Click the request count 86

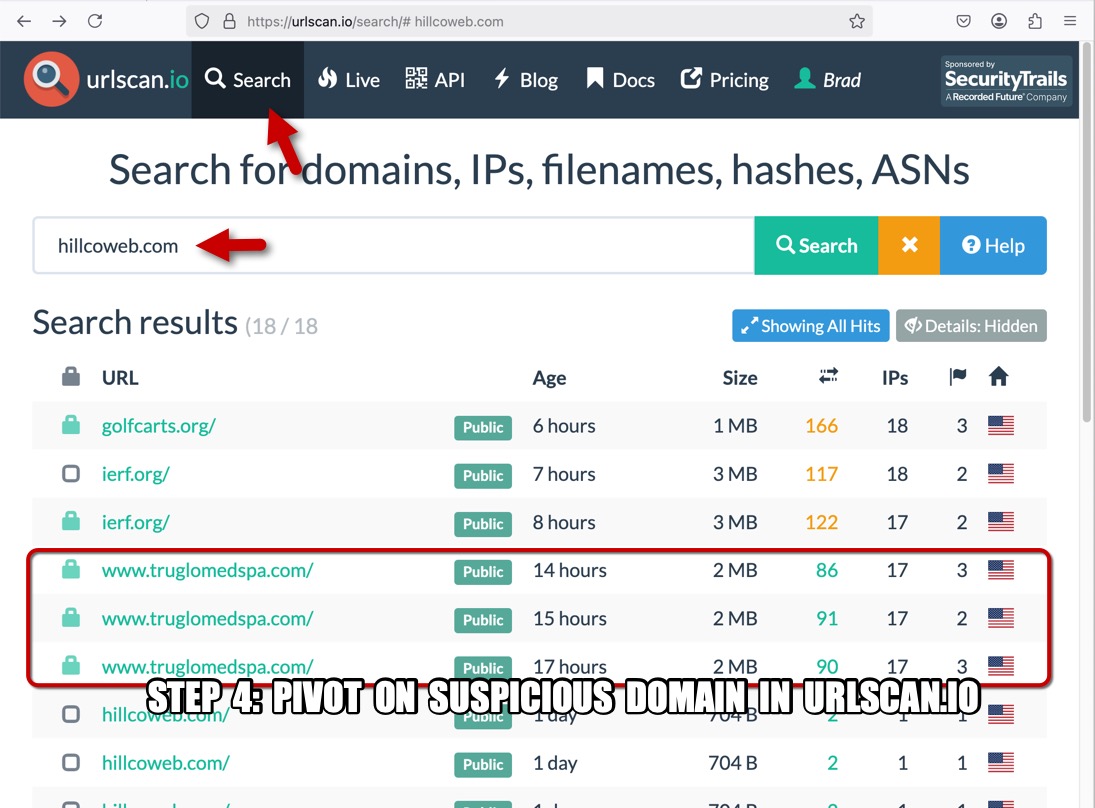tap(827, 570)
